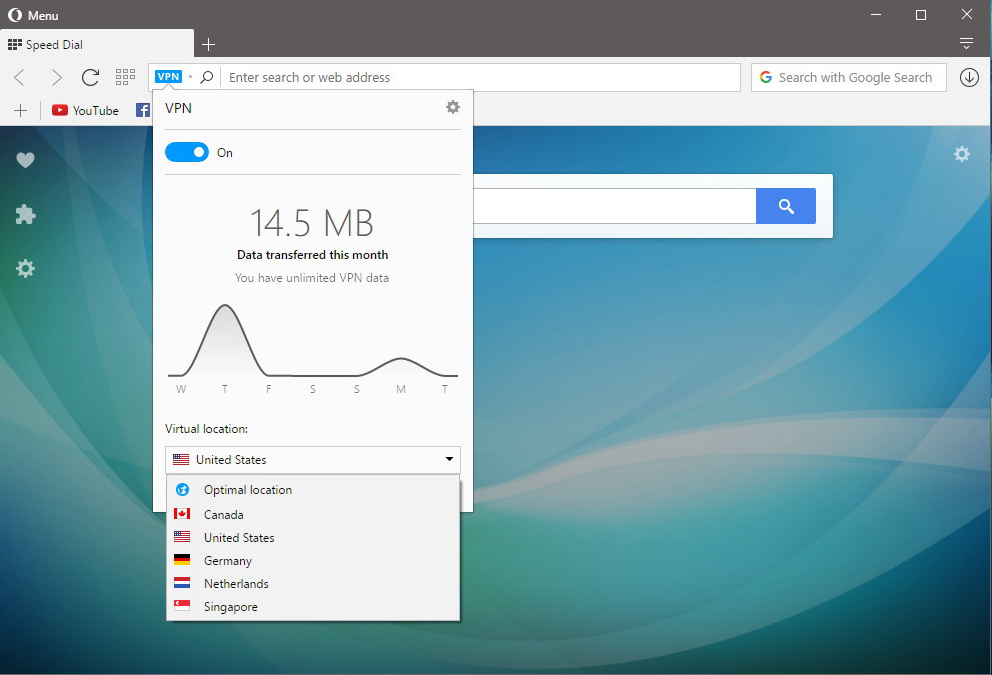The image size is (992, 675).
Task: Open the downloads icon
Action: (x=969, y=77)
